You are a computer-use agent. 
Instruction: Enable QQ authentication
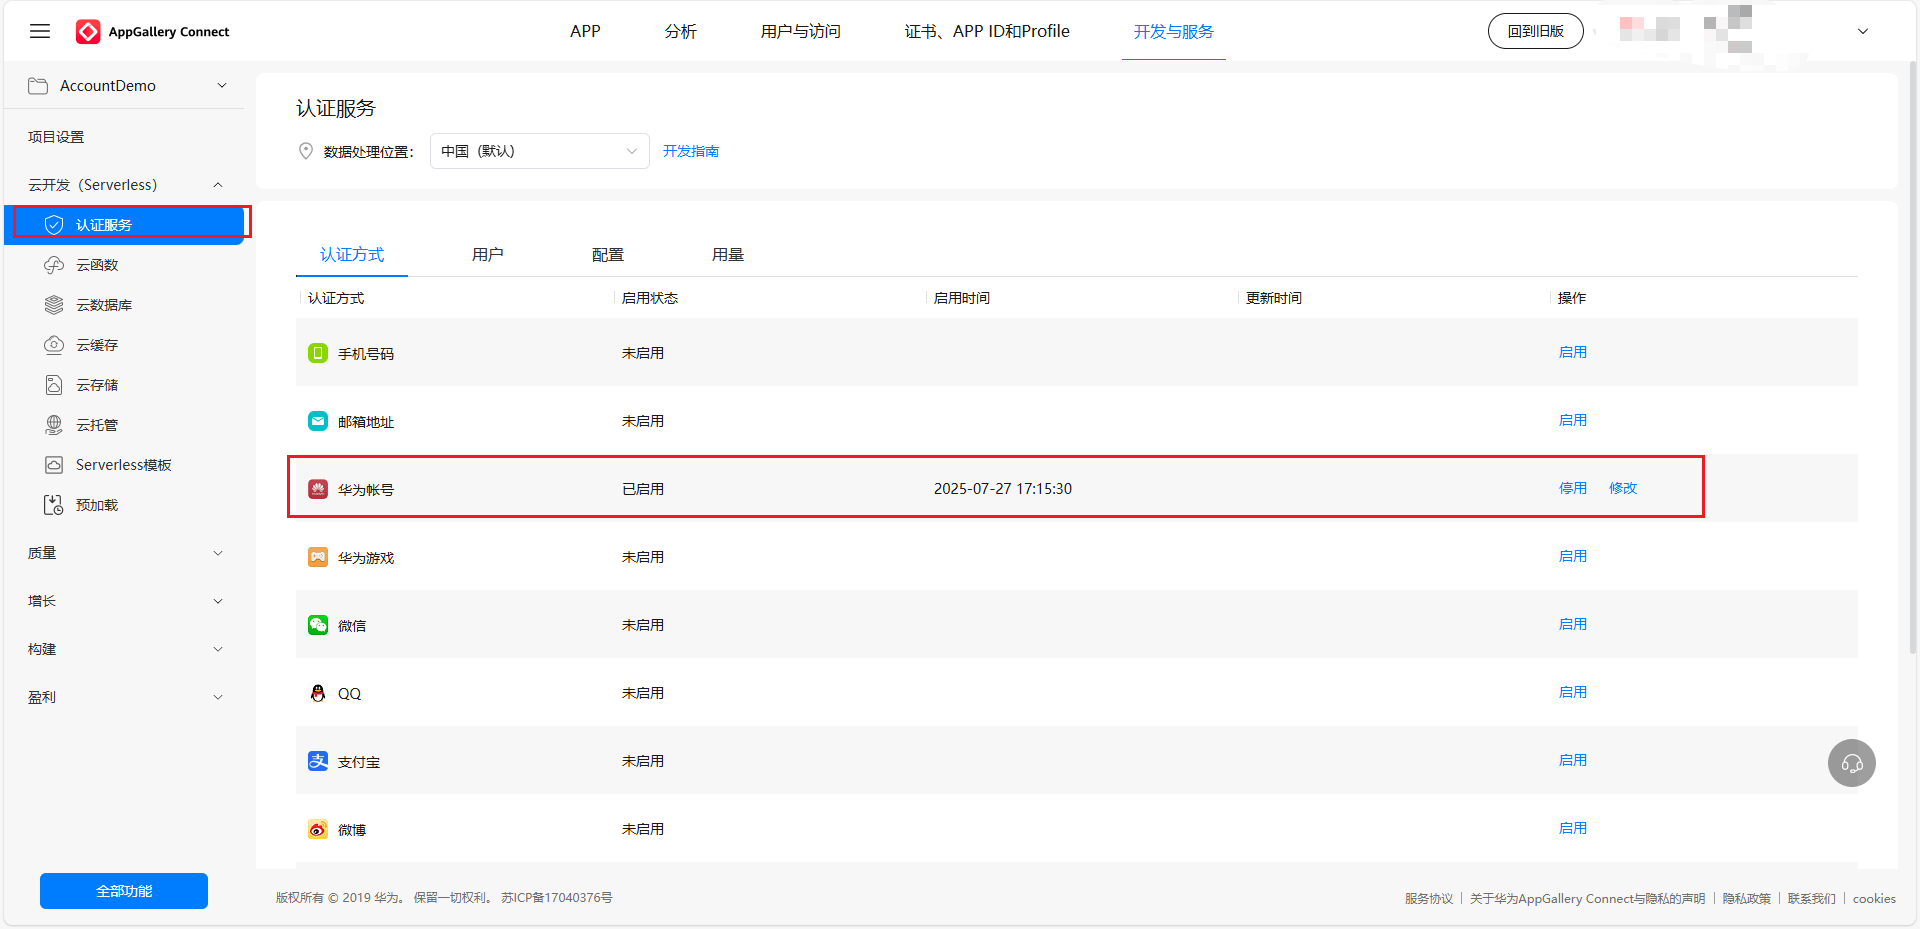(x=1573, y=692)
